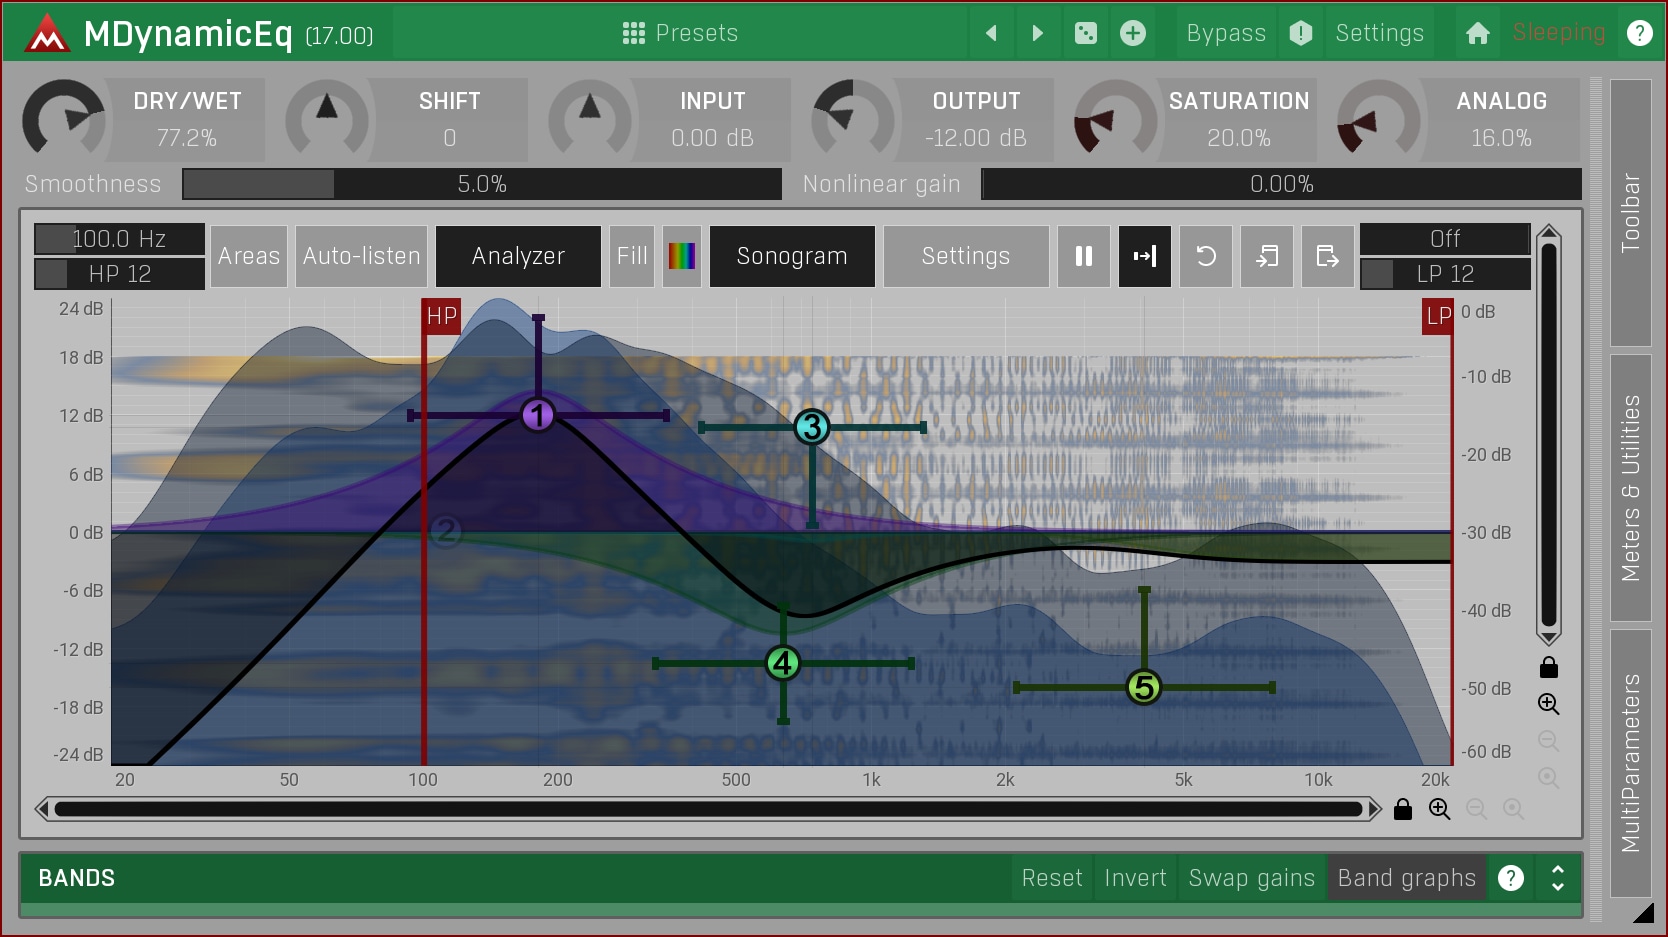The height and width of the screenshot is (937, 1668).
Task: Click the add preset plus icon
Action: click(1132, 33)
